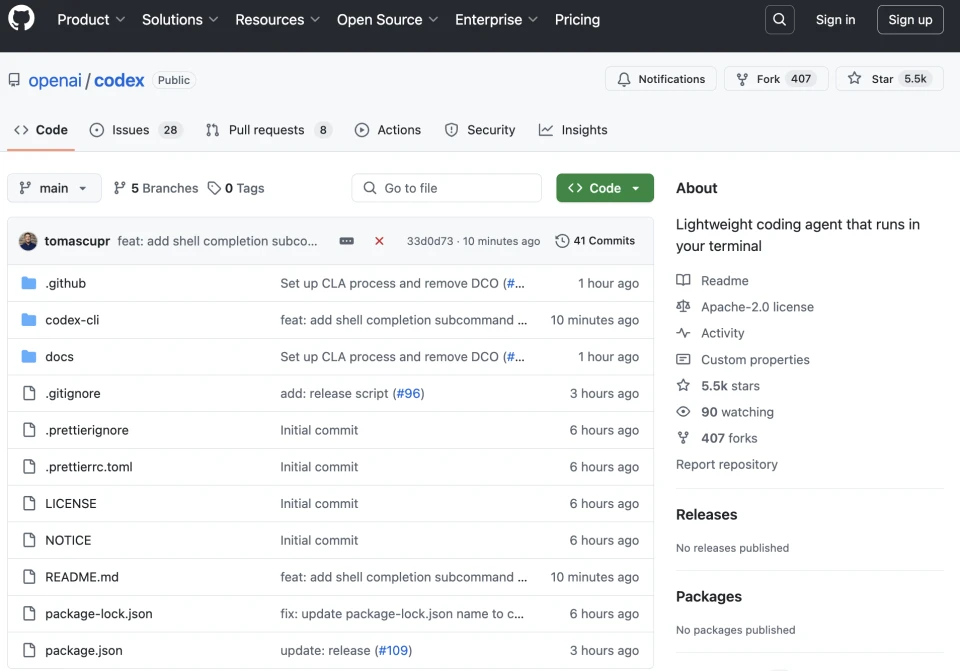Viewport: 960px width, 671px height.
Task: Switch to the Pull requests tab
Action: click(x=267, y=130)
